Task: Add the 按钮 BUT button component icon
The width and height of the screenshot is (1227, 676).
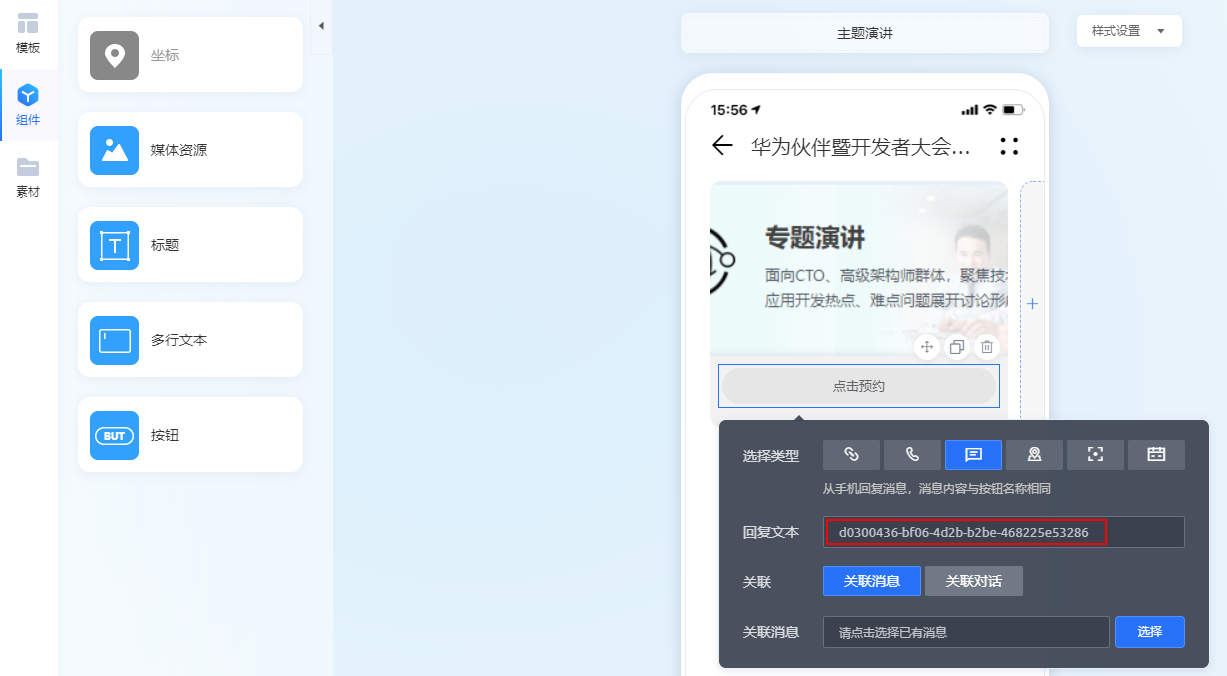Action: [114, 436]
